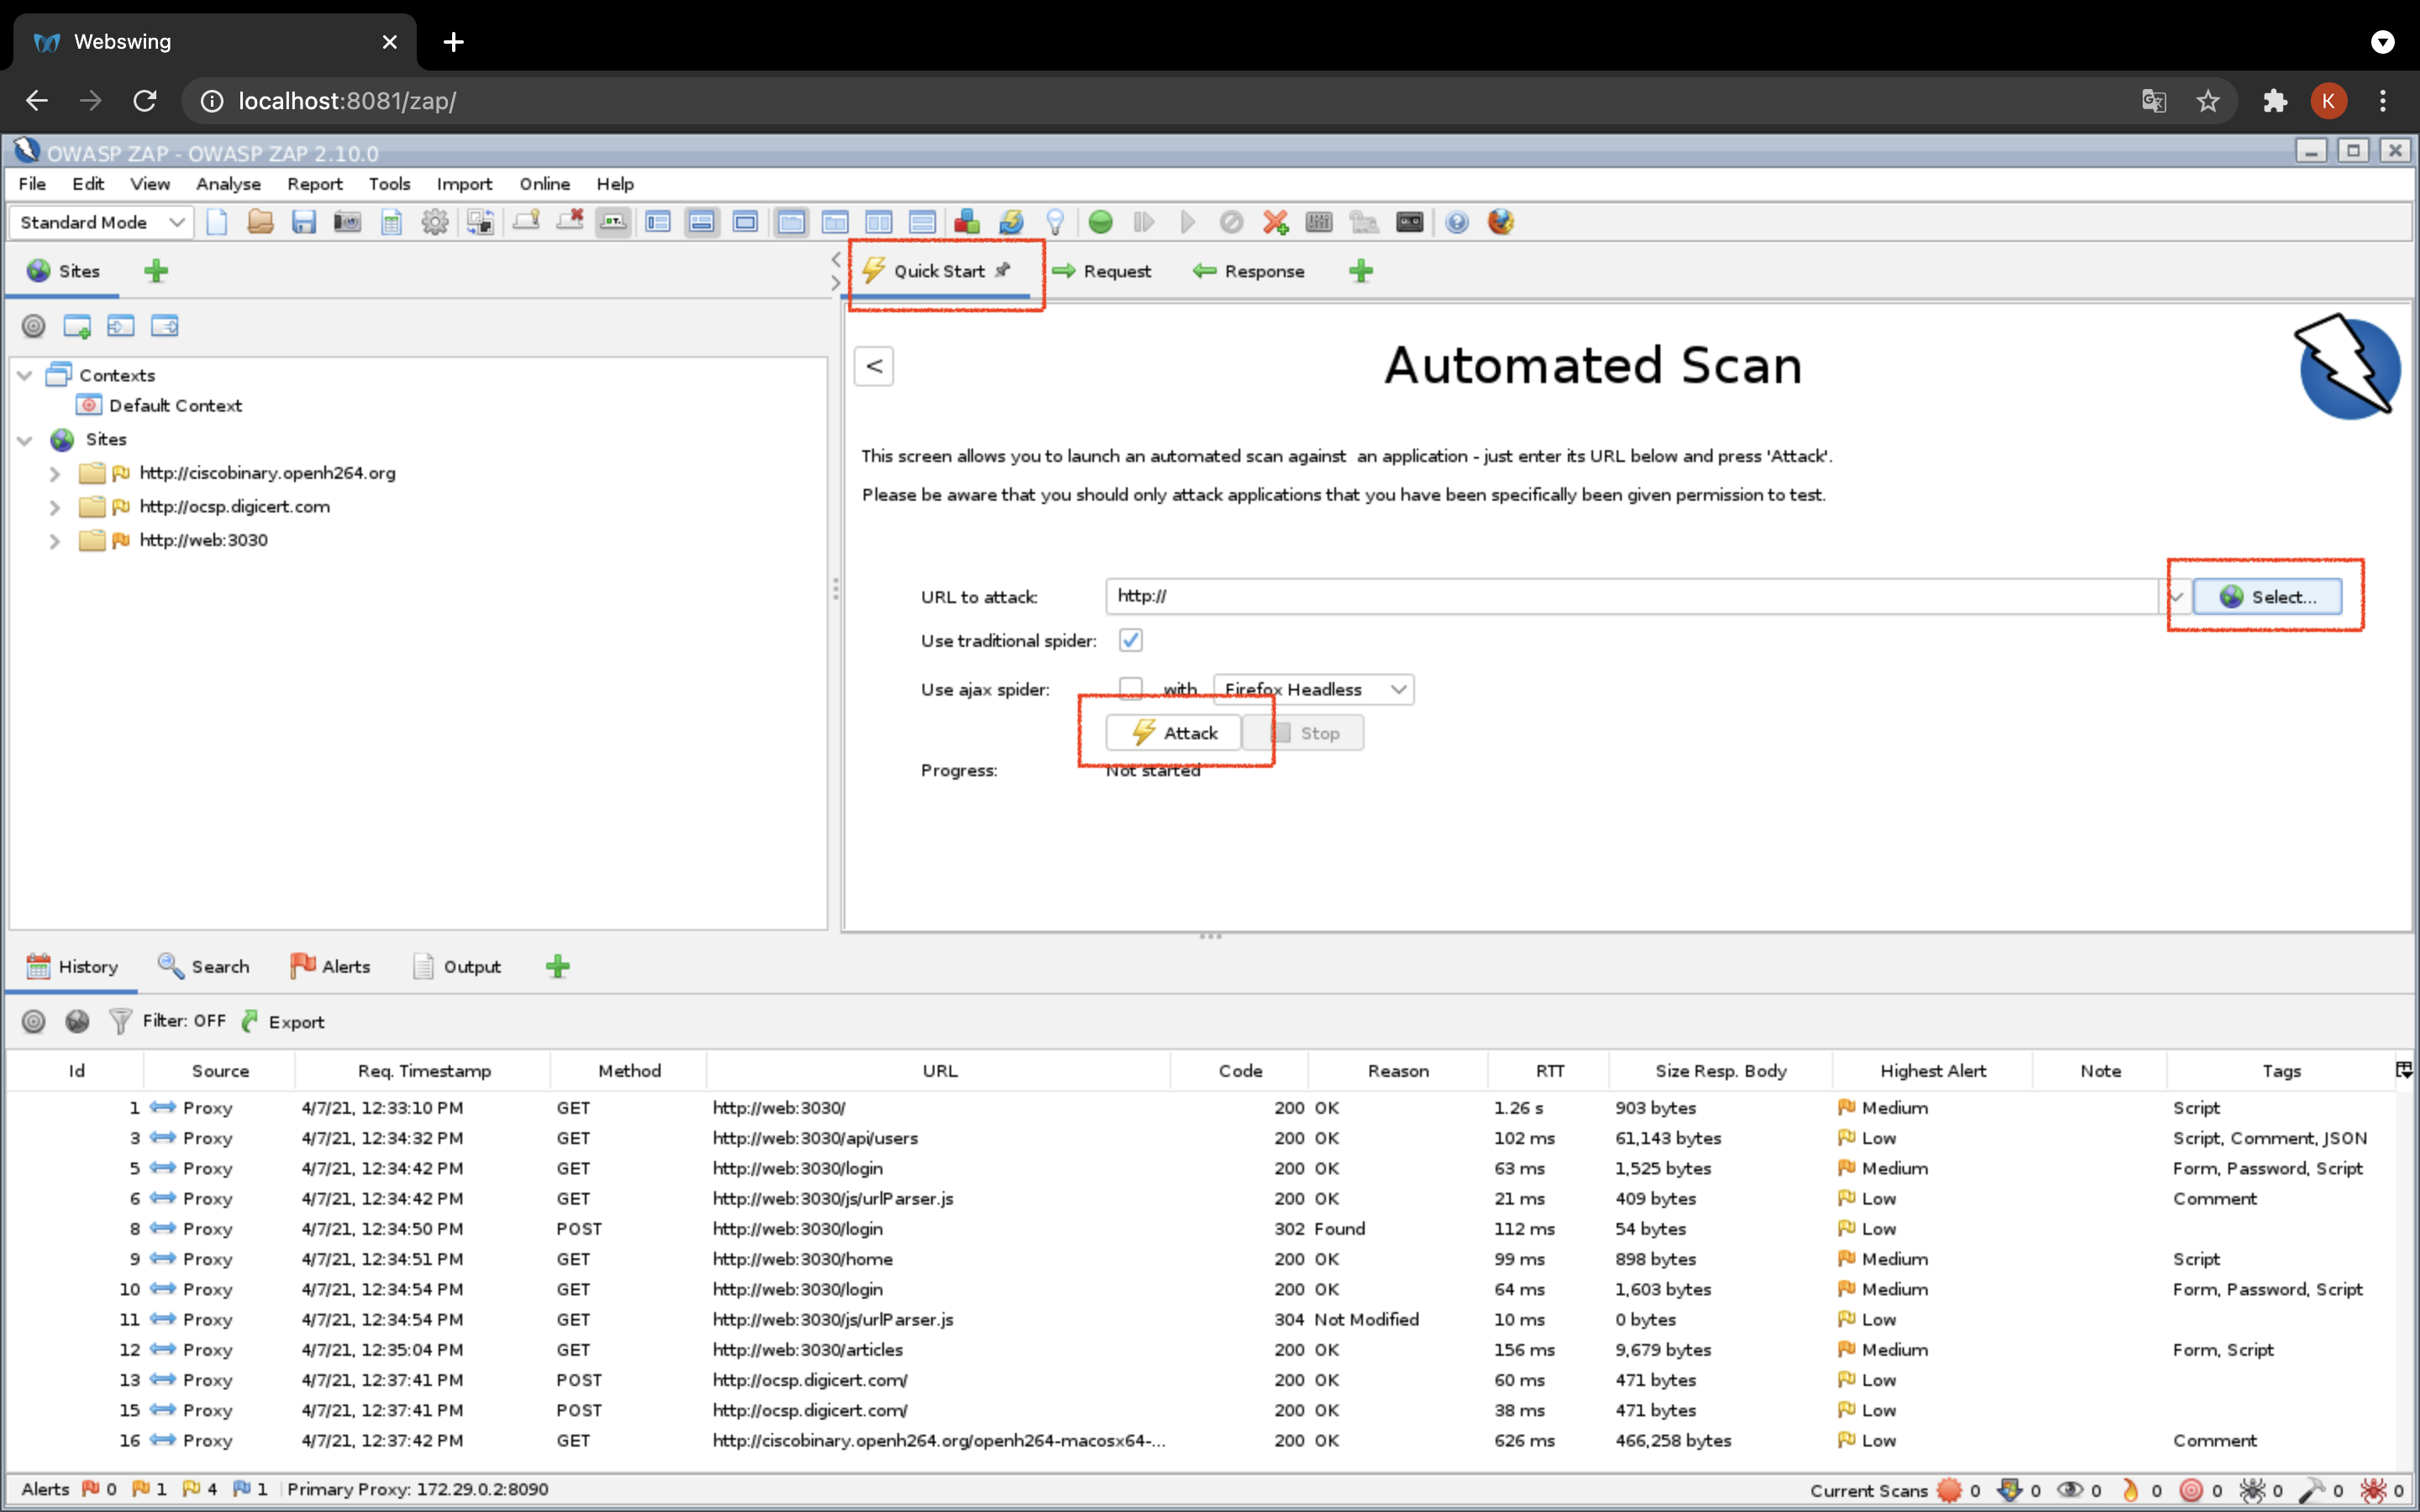Open Options via the gear icon

pos(435,222)
